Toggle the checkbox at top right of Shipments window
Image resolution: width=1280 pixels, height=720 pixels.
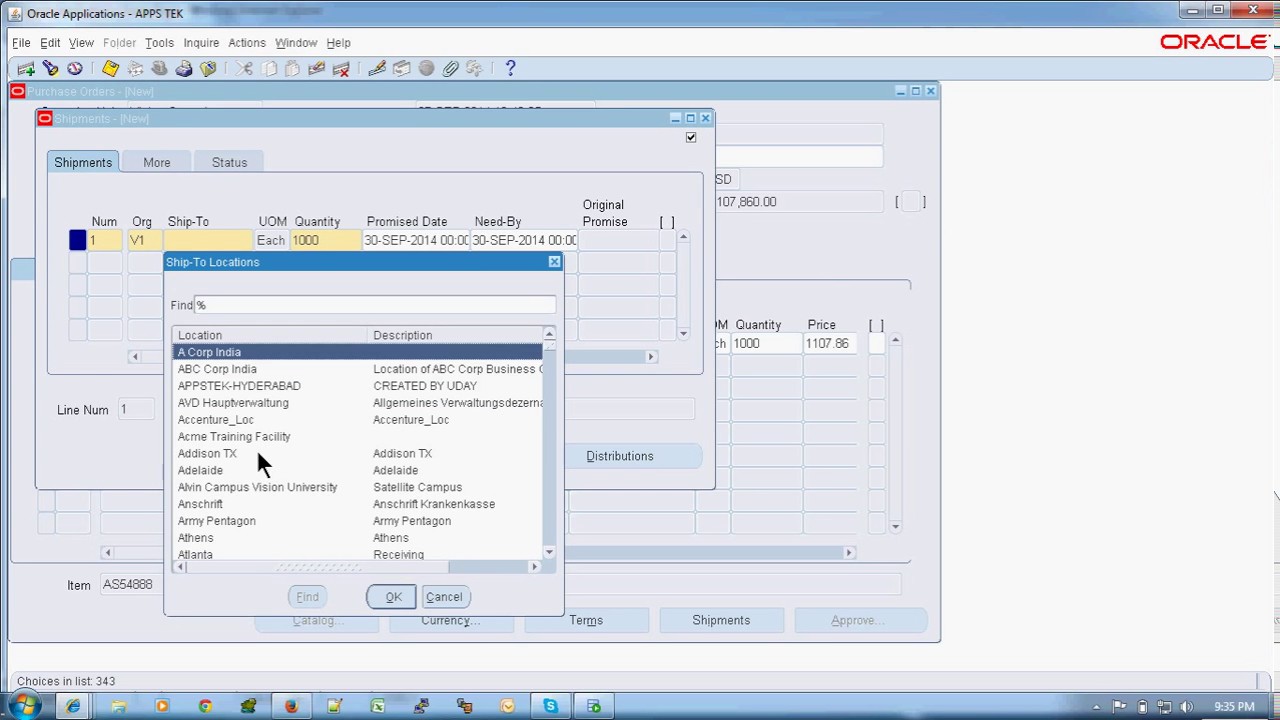691,137
